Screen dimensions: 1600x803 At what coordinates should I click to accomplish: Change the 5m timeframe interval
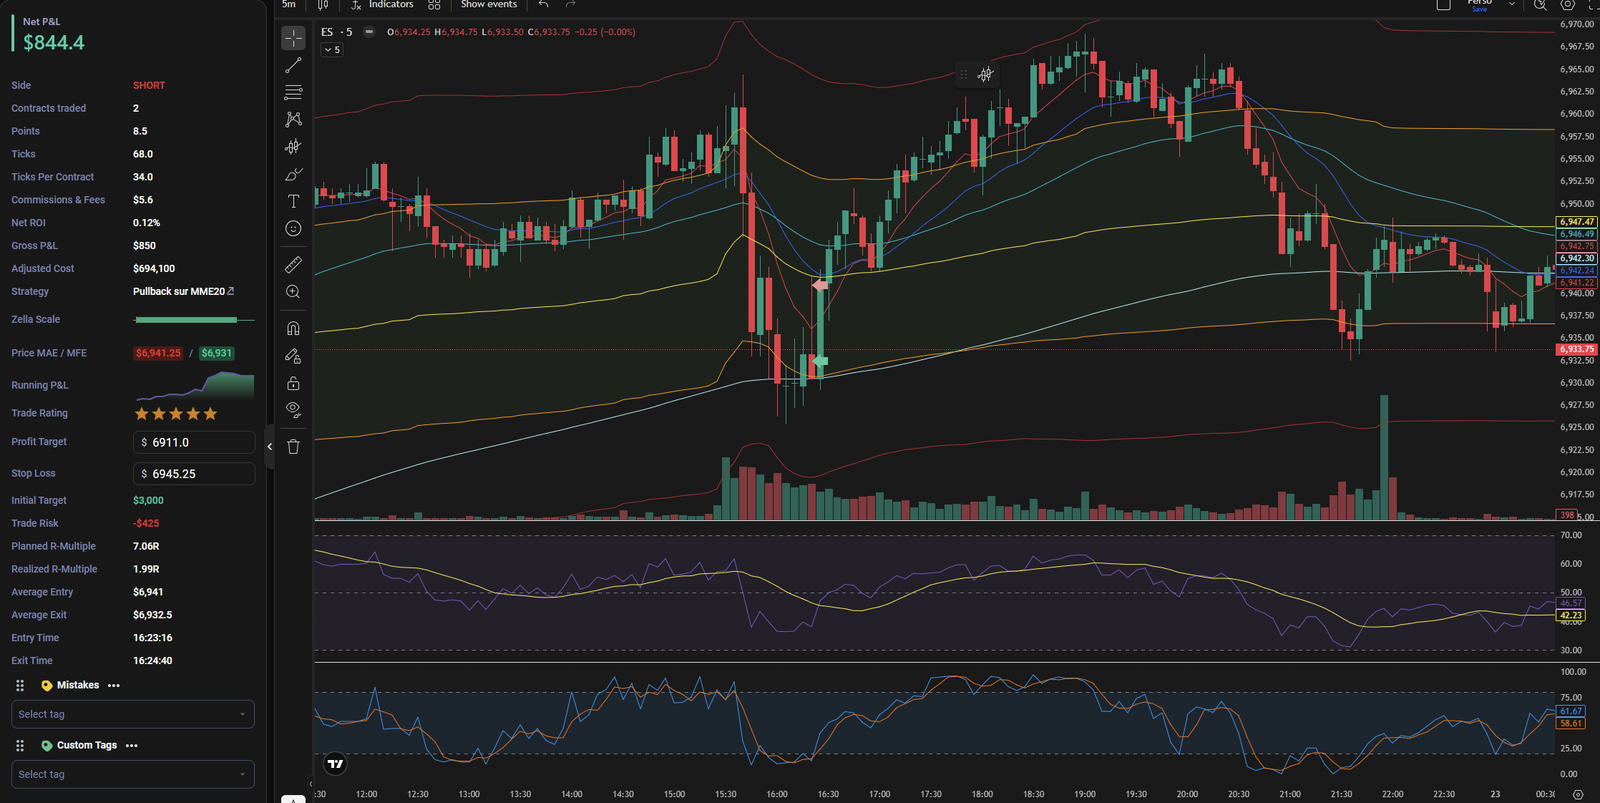289,5
